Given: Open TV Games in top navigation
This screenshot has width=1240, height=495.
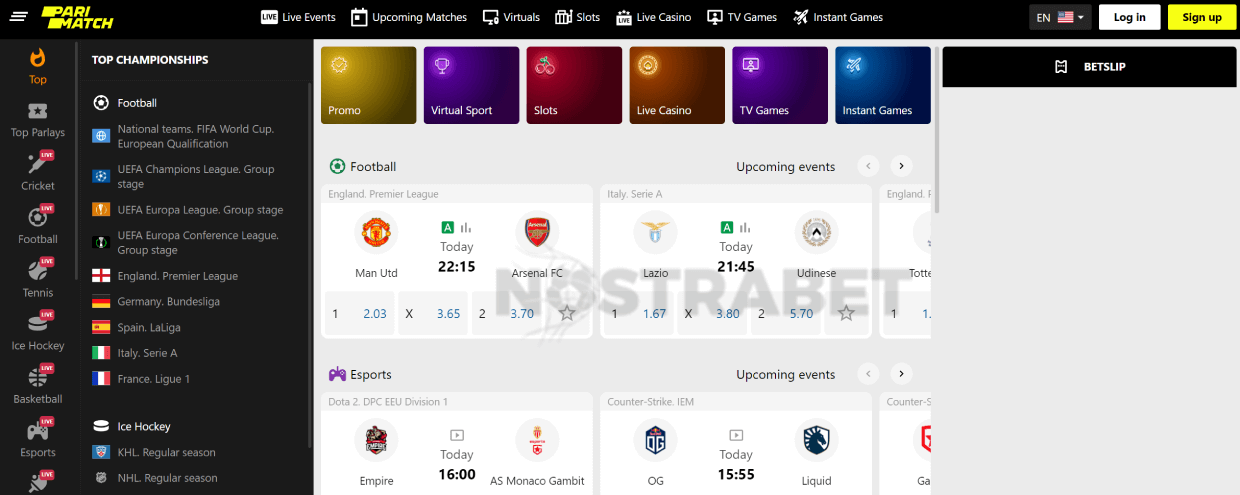Looking at the screenshot, I should tap(742, 17).
